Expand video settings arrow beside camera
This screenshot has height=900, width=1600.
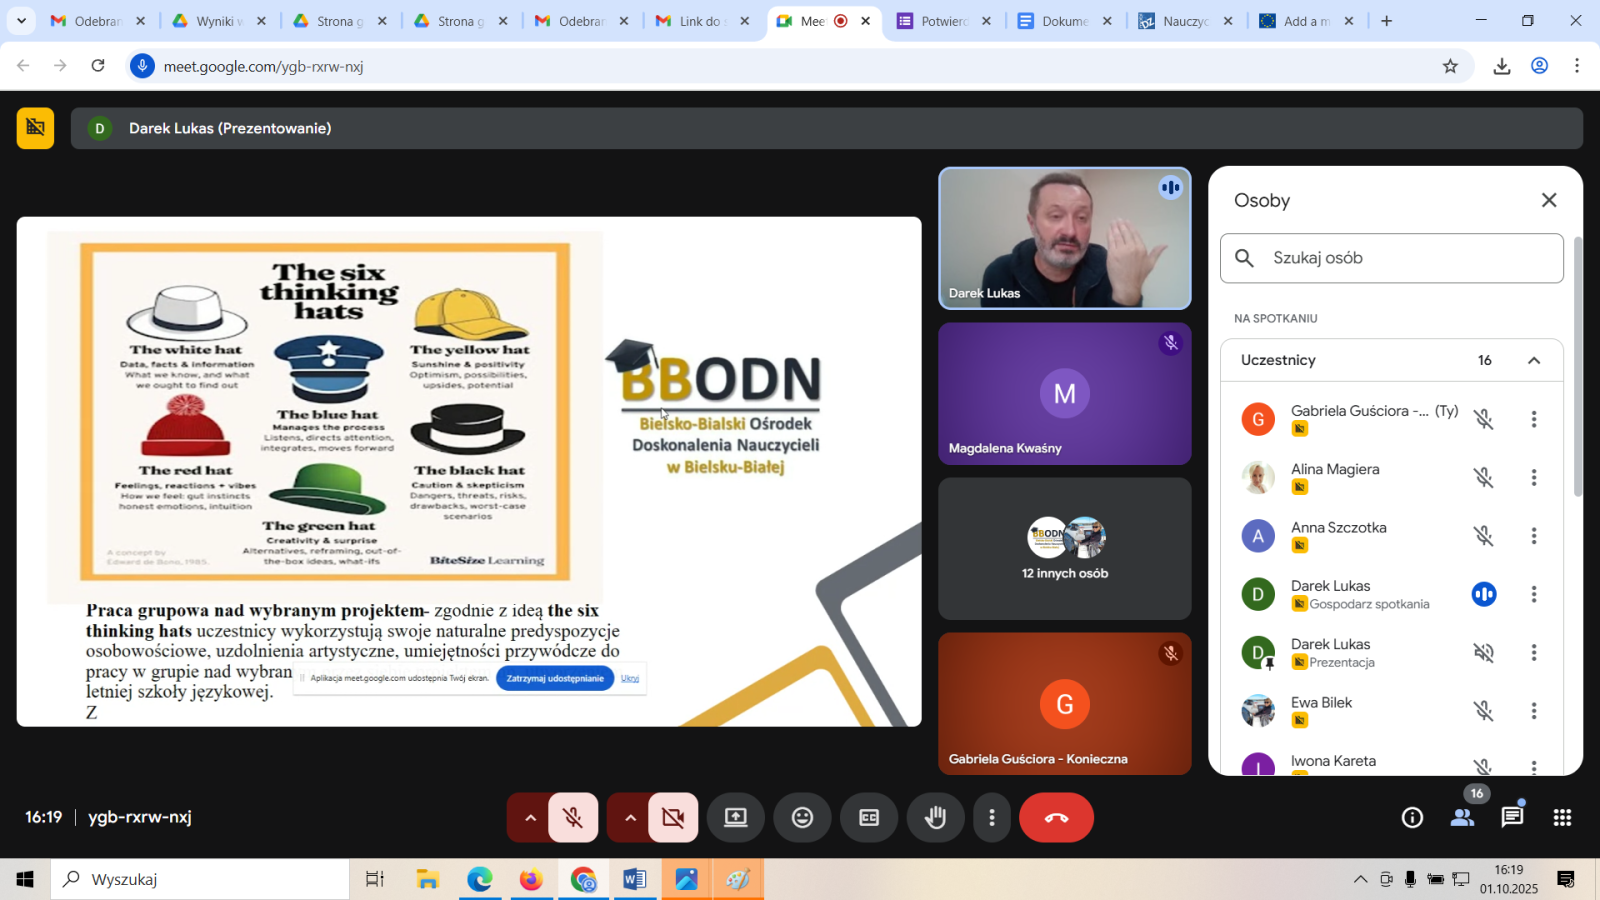630,818
